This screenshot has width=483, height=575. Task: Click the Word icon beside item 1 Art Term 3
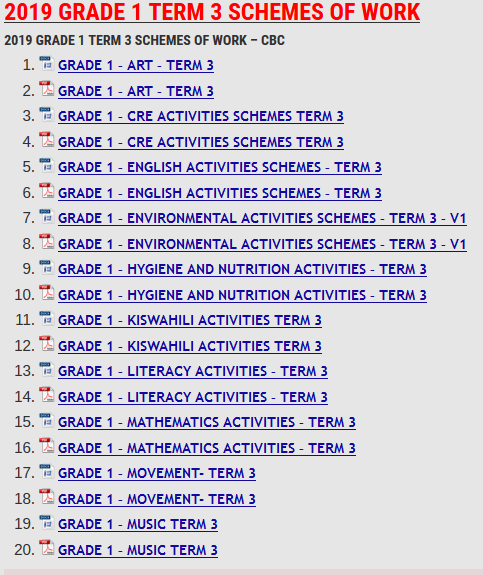coord(47,63)
